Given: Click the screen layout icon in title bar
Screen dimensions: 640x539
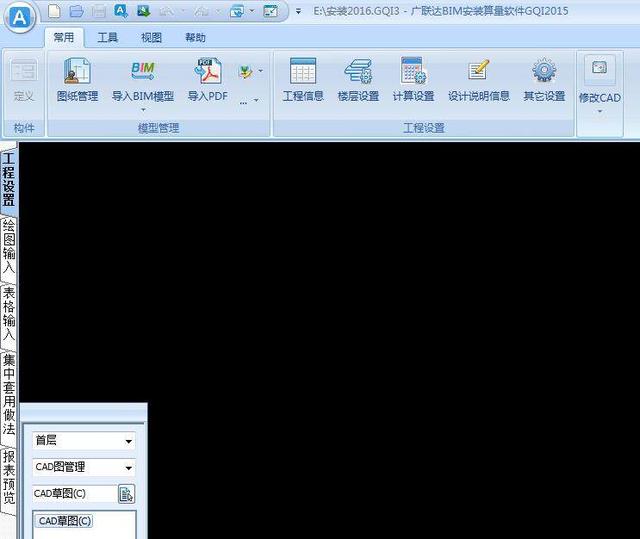Looking at the screenshot, I should click(271, 11).
